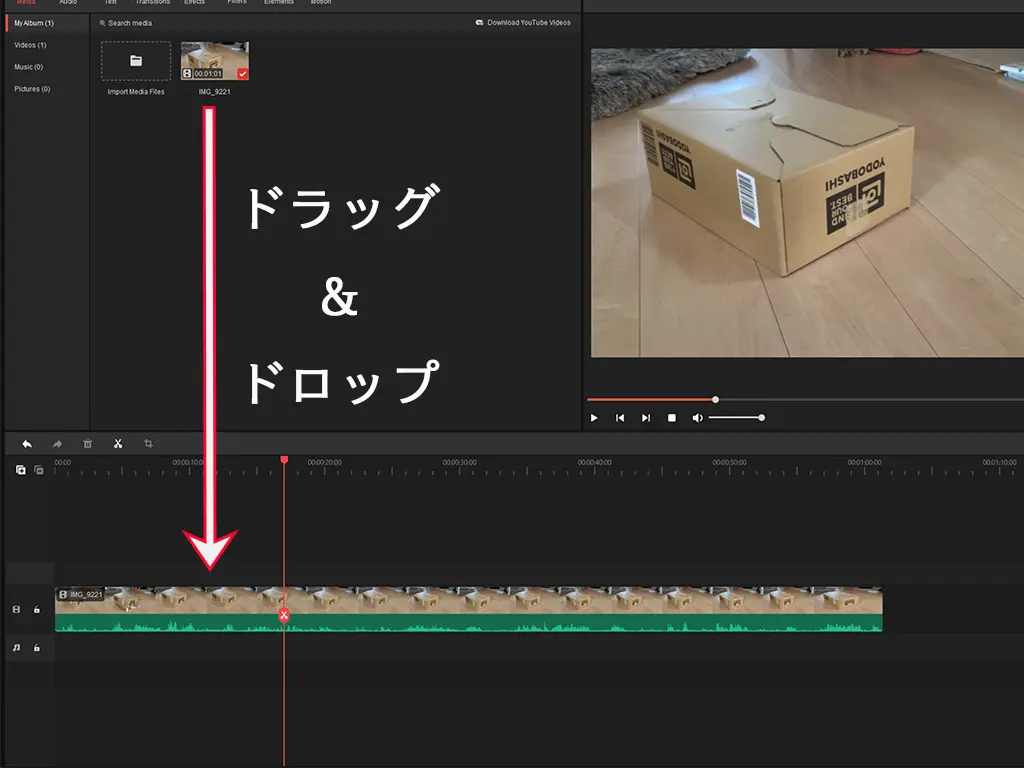Click the video track film icon
The width and height of the screenshot is (1024, 768).
coord(16,609)
